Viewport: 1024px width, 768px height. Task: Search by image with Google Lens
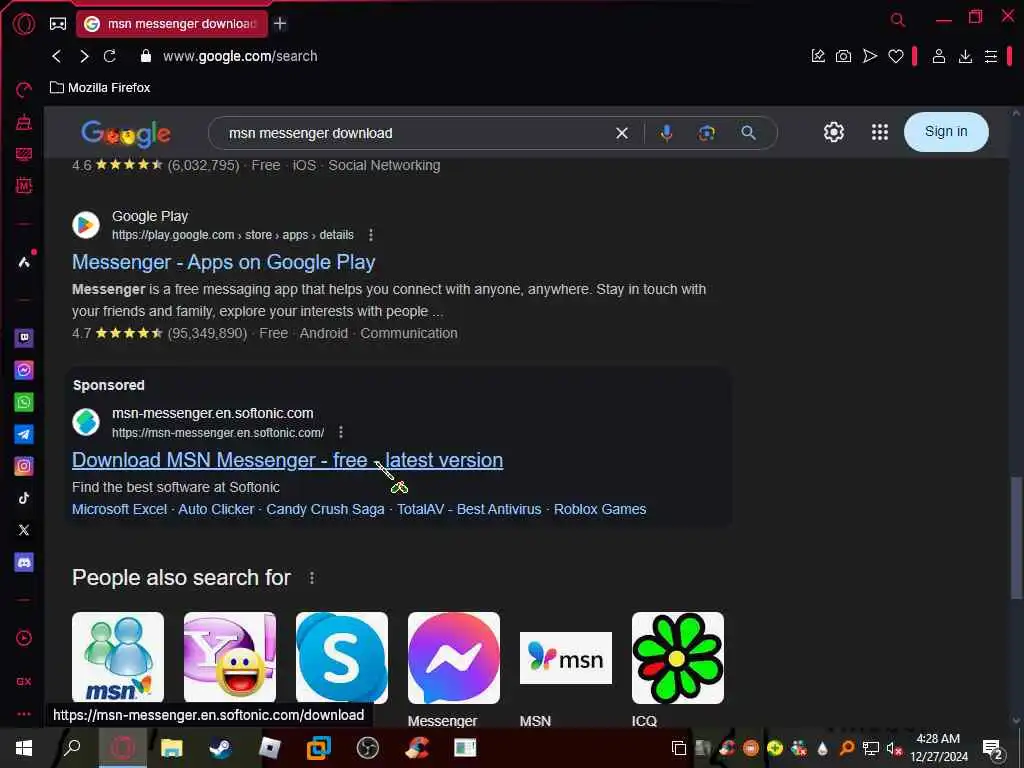[707, 133]
